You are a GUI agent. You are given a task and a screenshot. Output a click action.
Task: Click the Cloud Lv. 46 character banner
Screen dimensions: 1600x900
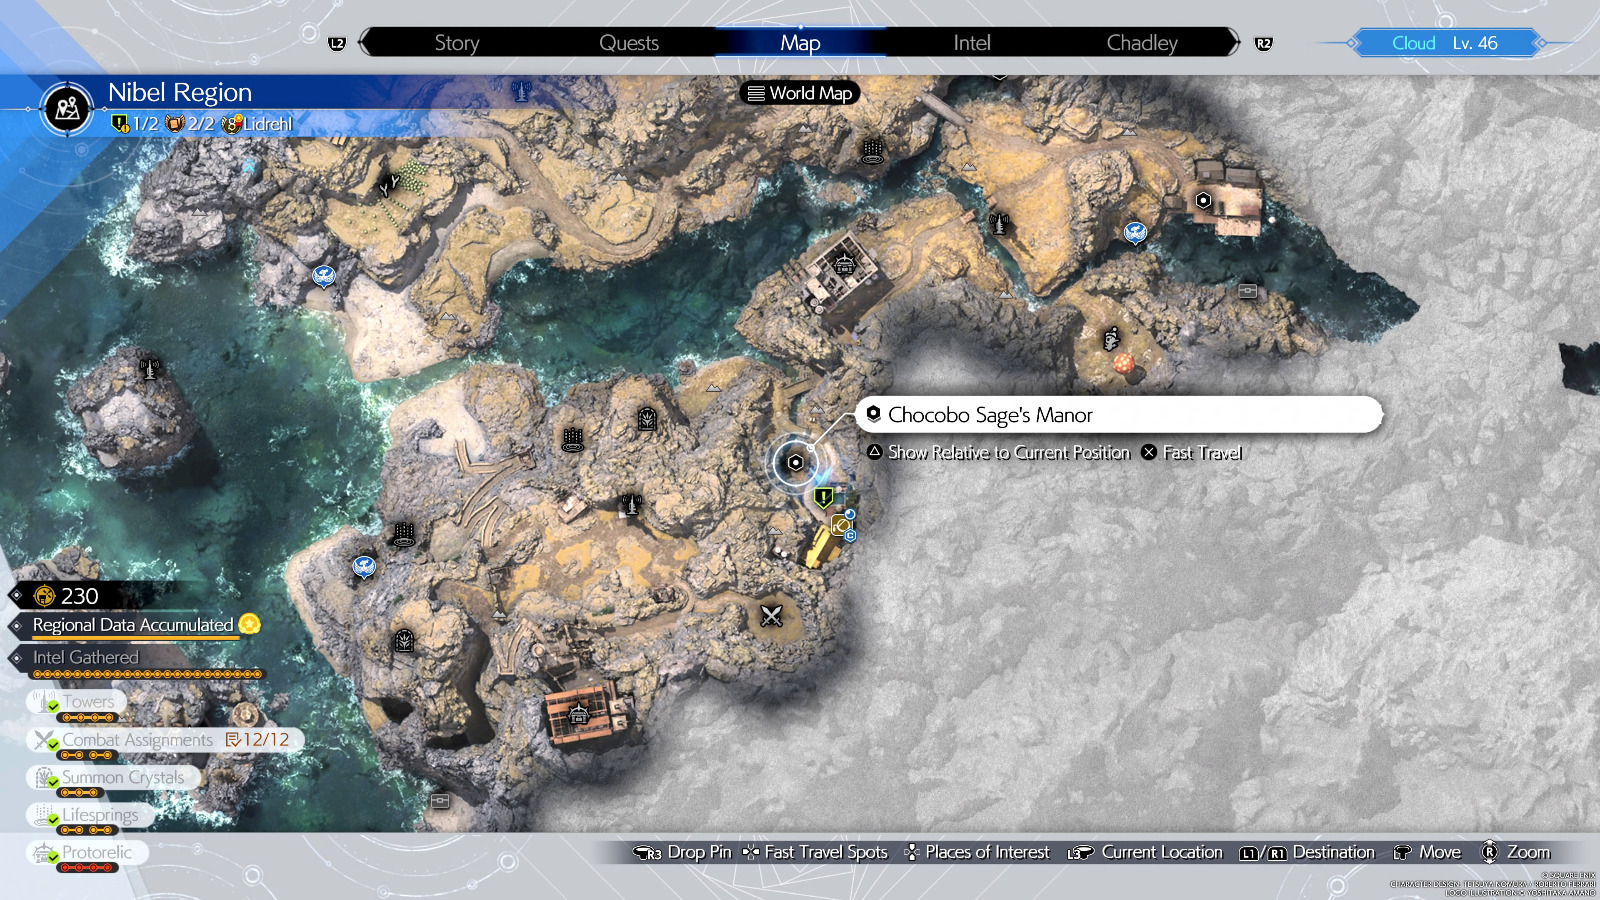point(1444,43)
